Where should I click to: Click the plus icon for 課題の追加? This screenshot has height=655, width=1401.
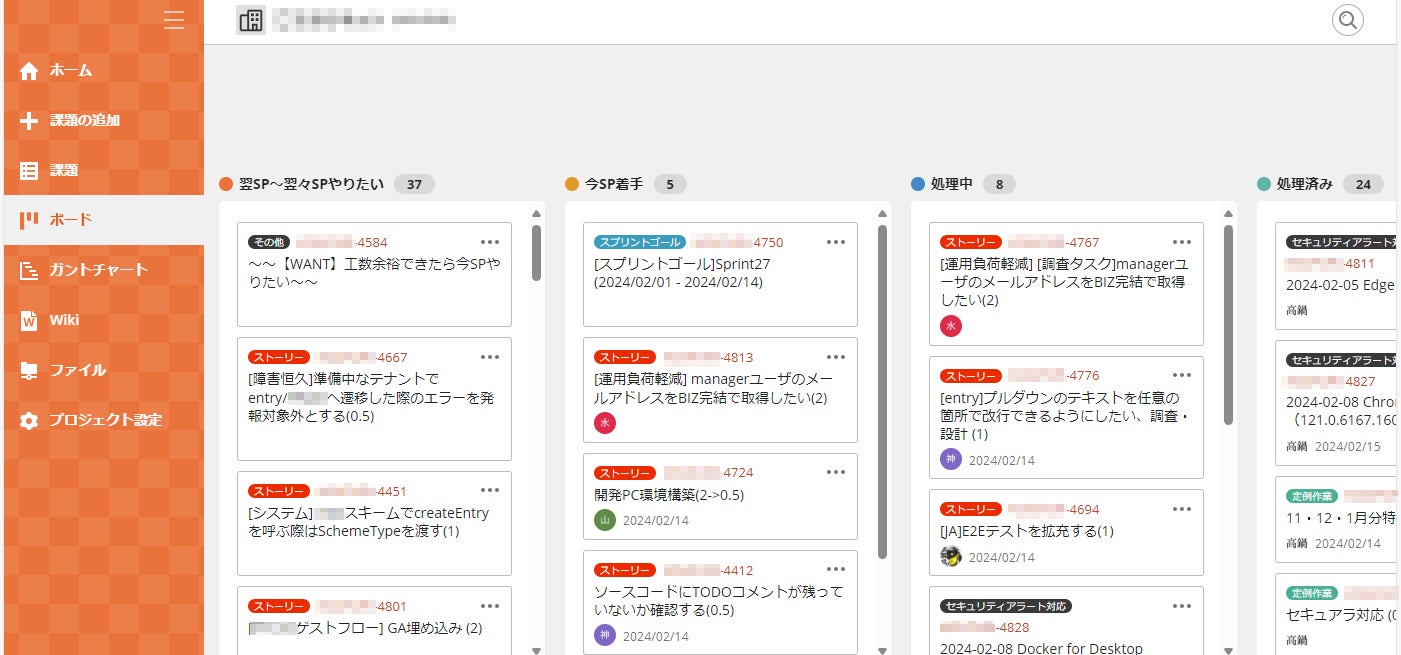(29, 120)
